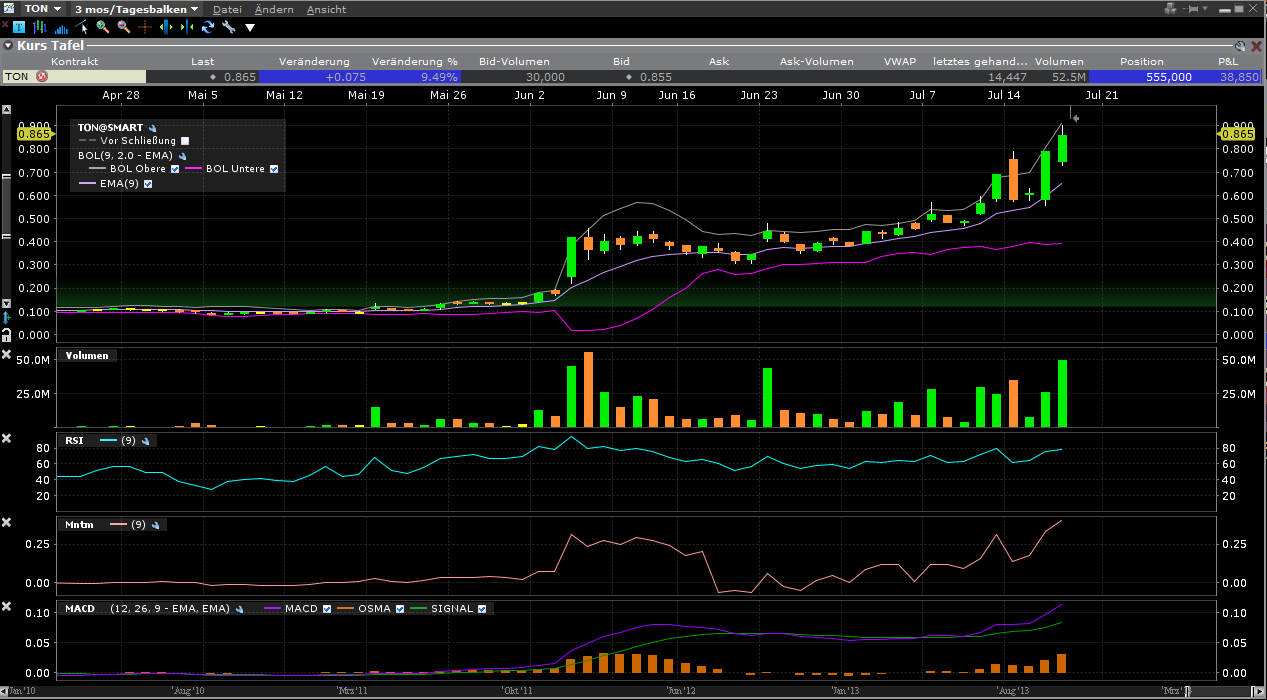
Task: Click the zoom out magnifier icon
Action: [124, 28]
